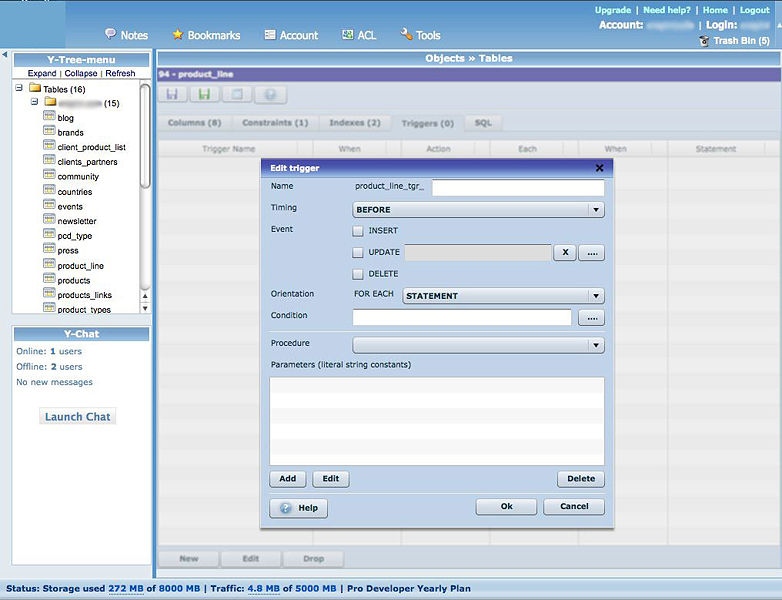Open the Account menu in top bar
Image resolution: width=782 pixels, height=600 pixels.
coord(290,35)
